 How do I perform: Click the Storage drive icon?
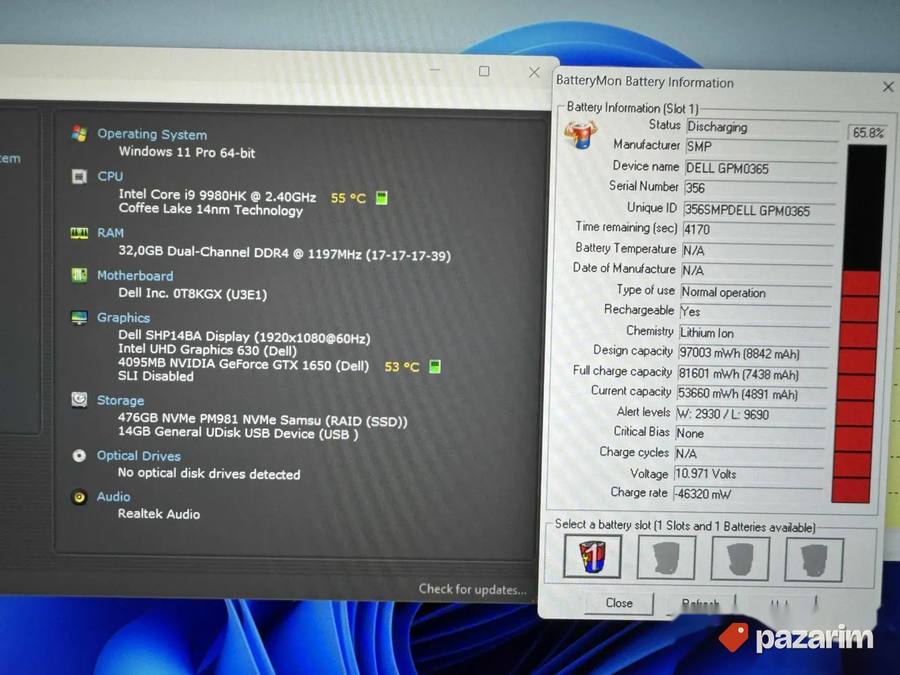pos(79,399)
